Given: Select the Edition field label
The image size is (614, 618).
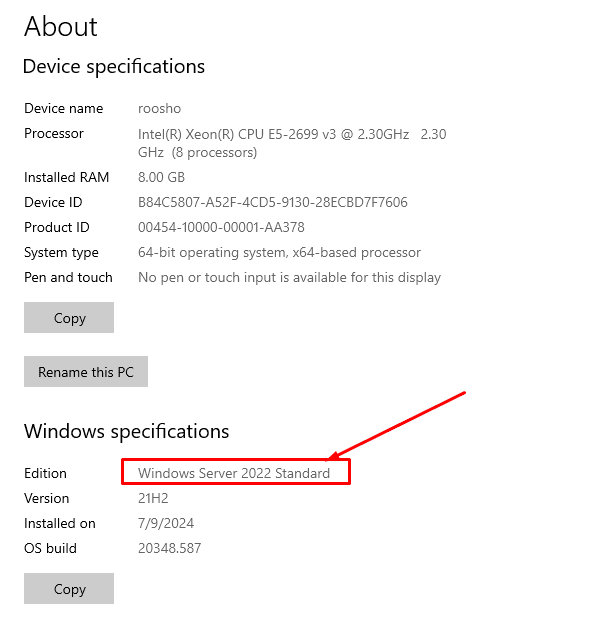Looking at the screenshot, I should click(x=45, y=473).
